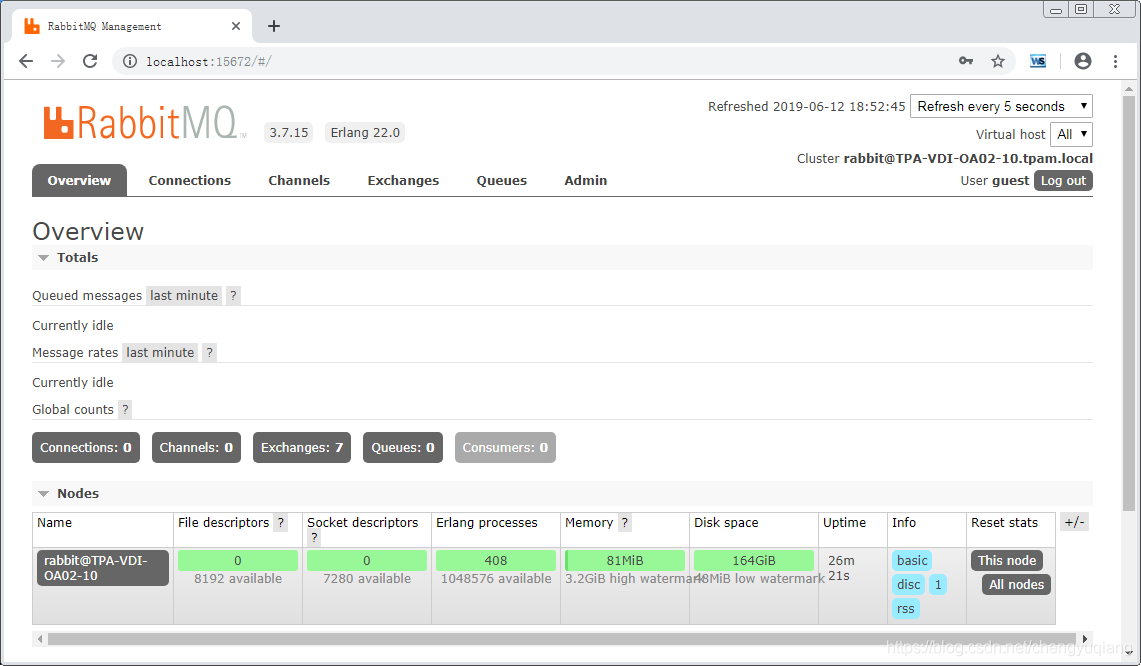This screenshot has height=666, width=1141.
Task: Toggle node table columns with +/-
Action: click(1074, 522)
